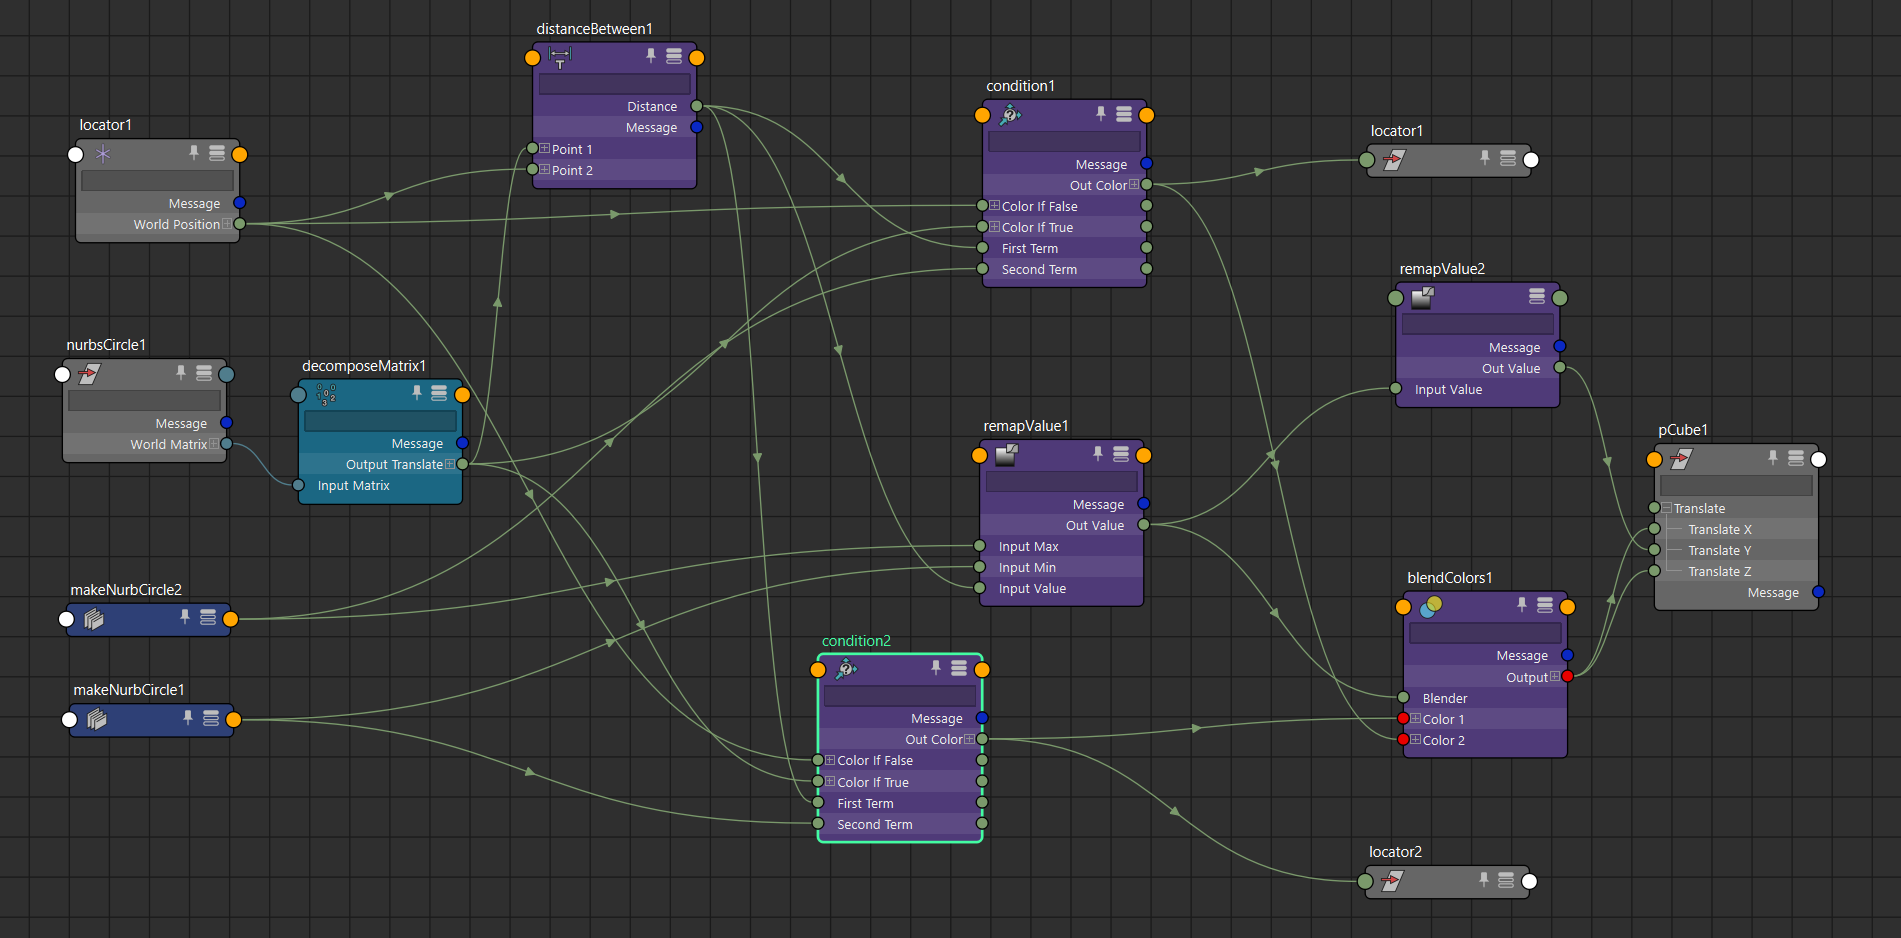Click the Input Matrix attribute row
Viewport: 1901px width, 938px height.
[x=380, y=486]
